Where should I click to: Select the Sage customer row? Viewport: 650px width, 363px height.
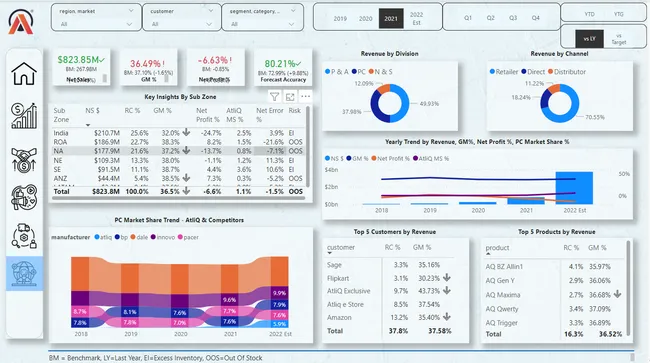[x=390, y=265]
